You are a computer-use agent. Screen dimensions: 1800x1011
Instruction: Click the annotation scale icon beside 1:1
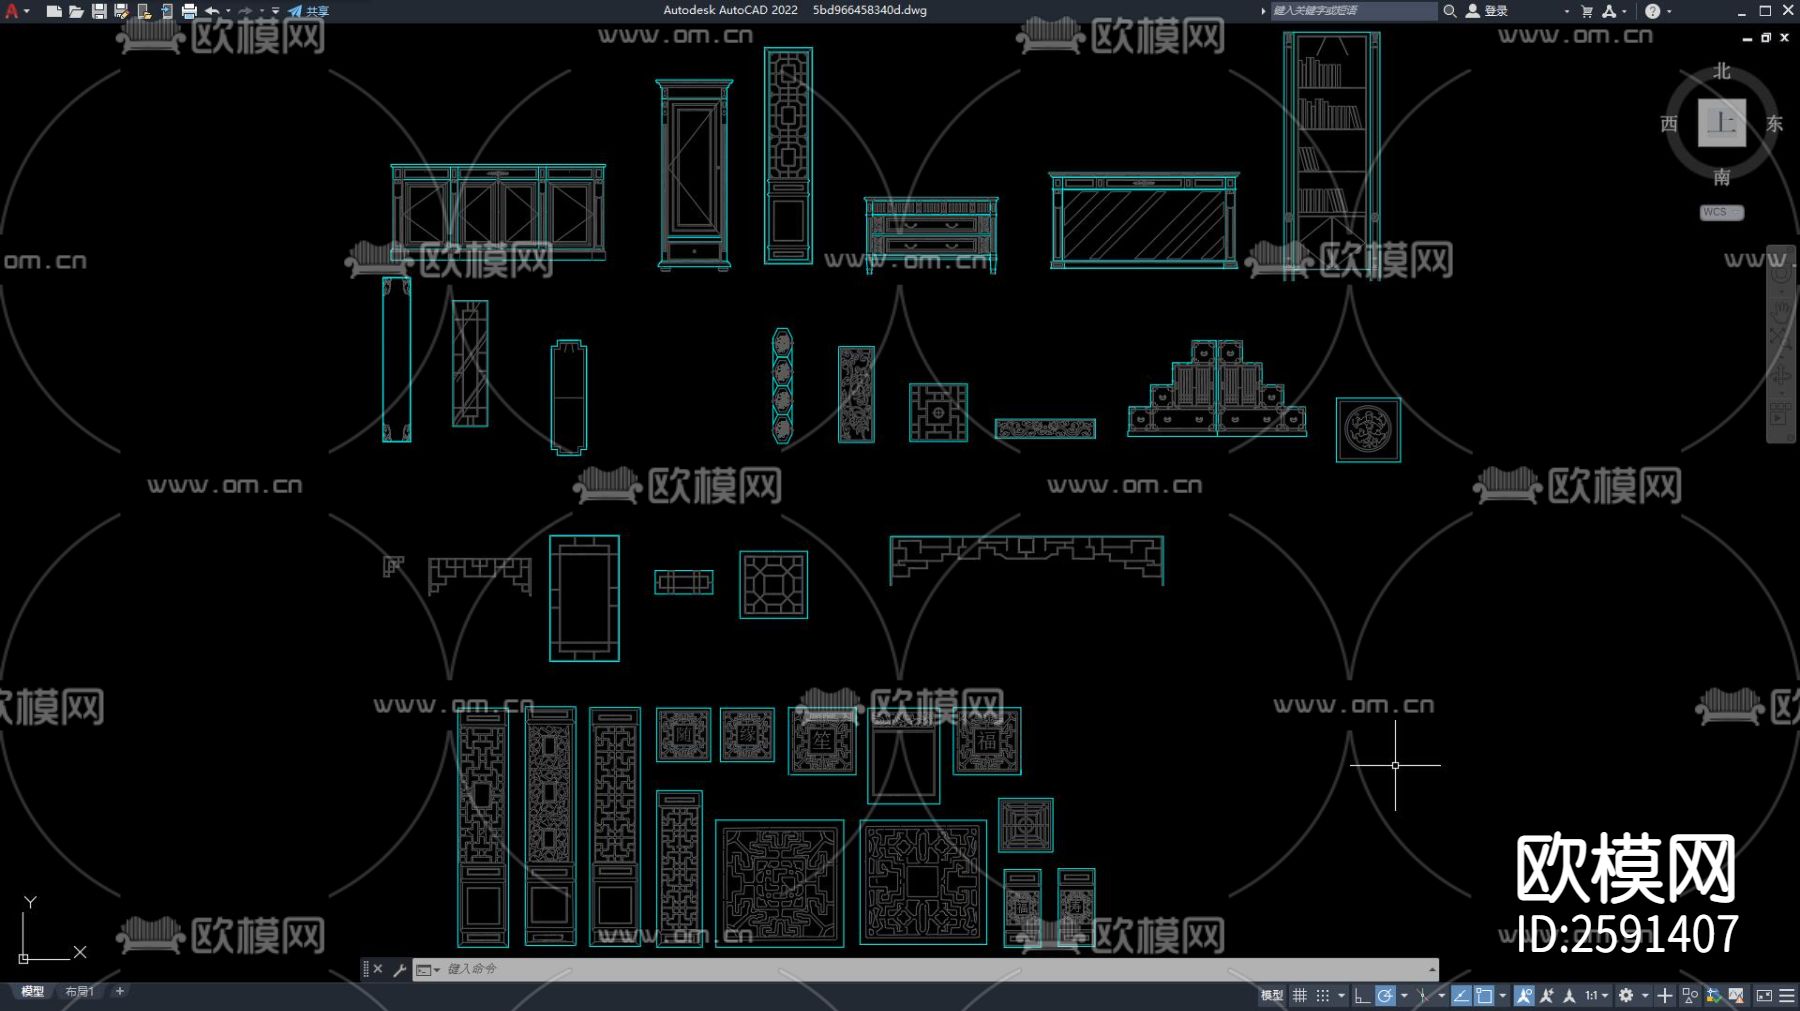click(1569, 995)
